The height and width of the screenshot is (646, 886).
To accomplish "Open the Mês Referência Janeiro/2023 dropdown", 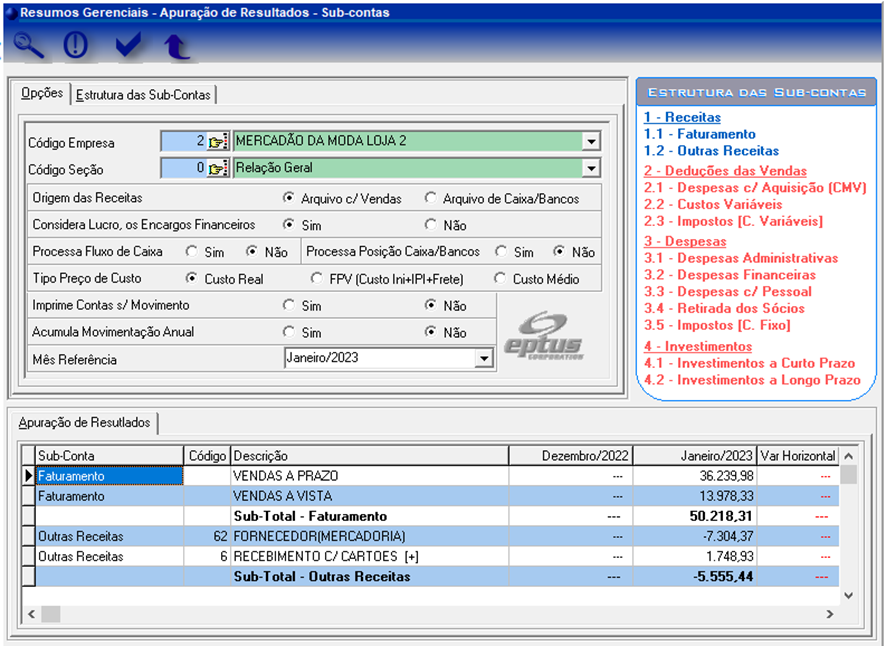I will pyautogui.click(x=484, y=358).
